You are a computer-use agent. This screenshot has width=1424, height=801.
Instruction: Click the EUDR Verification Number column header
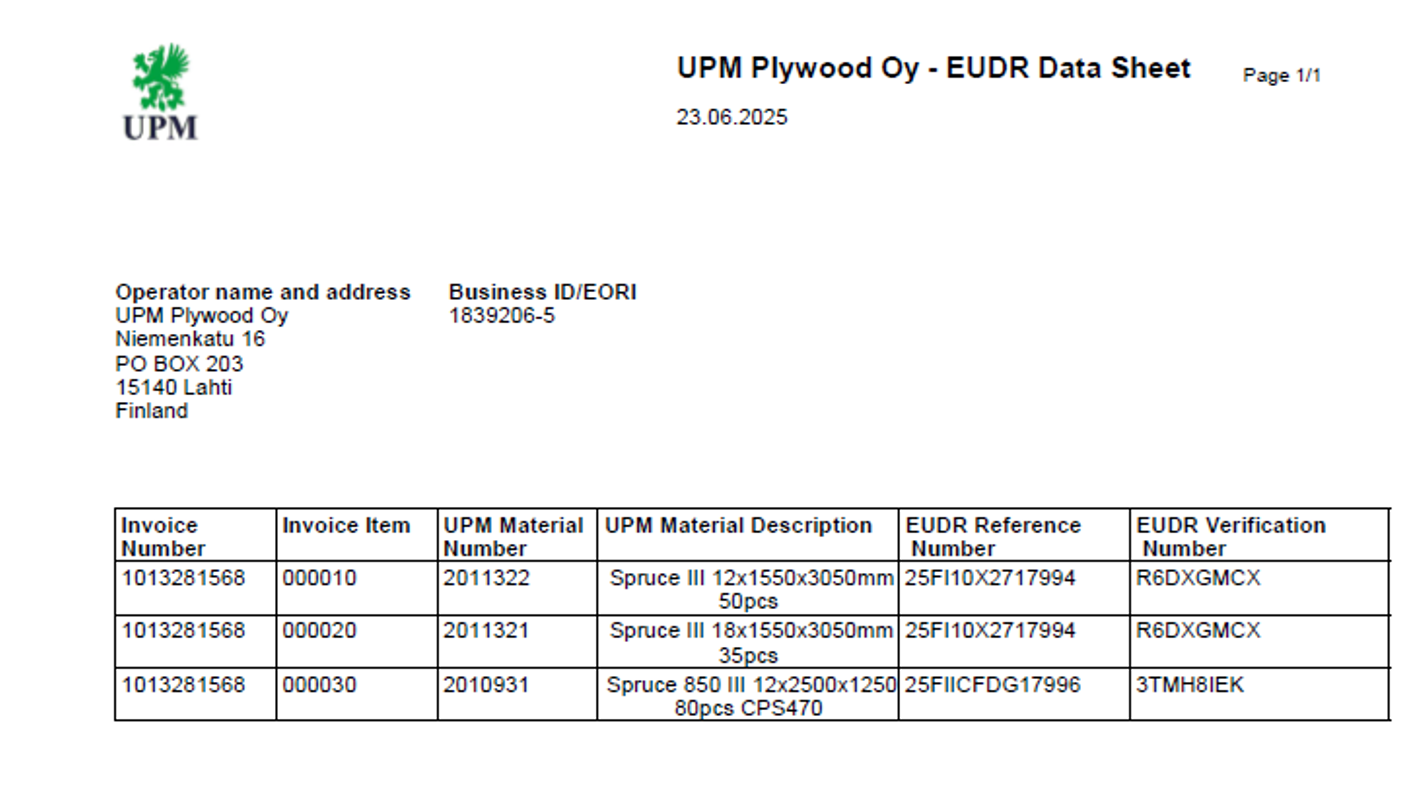pos(1230,536)
